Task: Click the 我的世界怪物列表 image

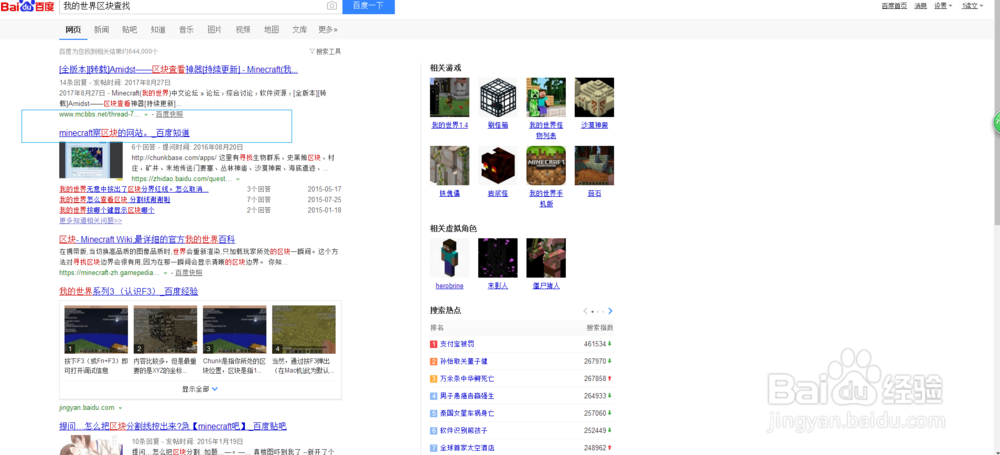Action: click(546, 97)
